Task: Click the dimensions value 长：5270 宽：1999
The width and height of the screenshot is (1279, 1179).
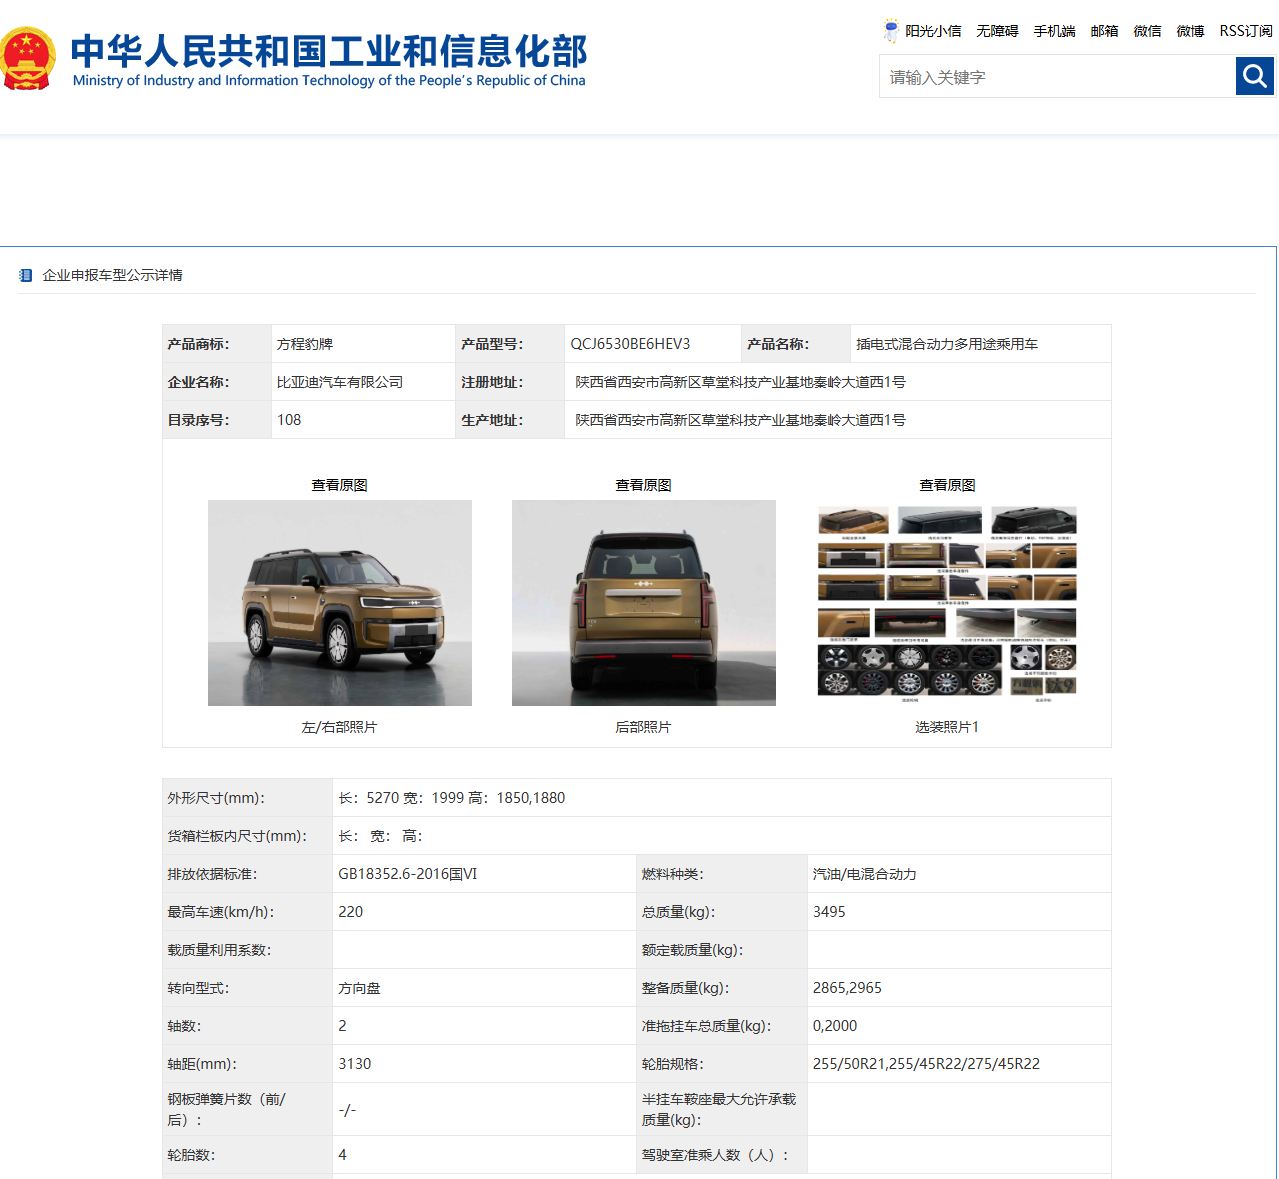Action: [x=401, y=798]
